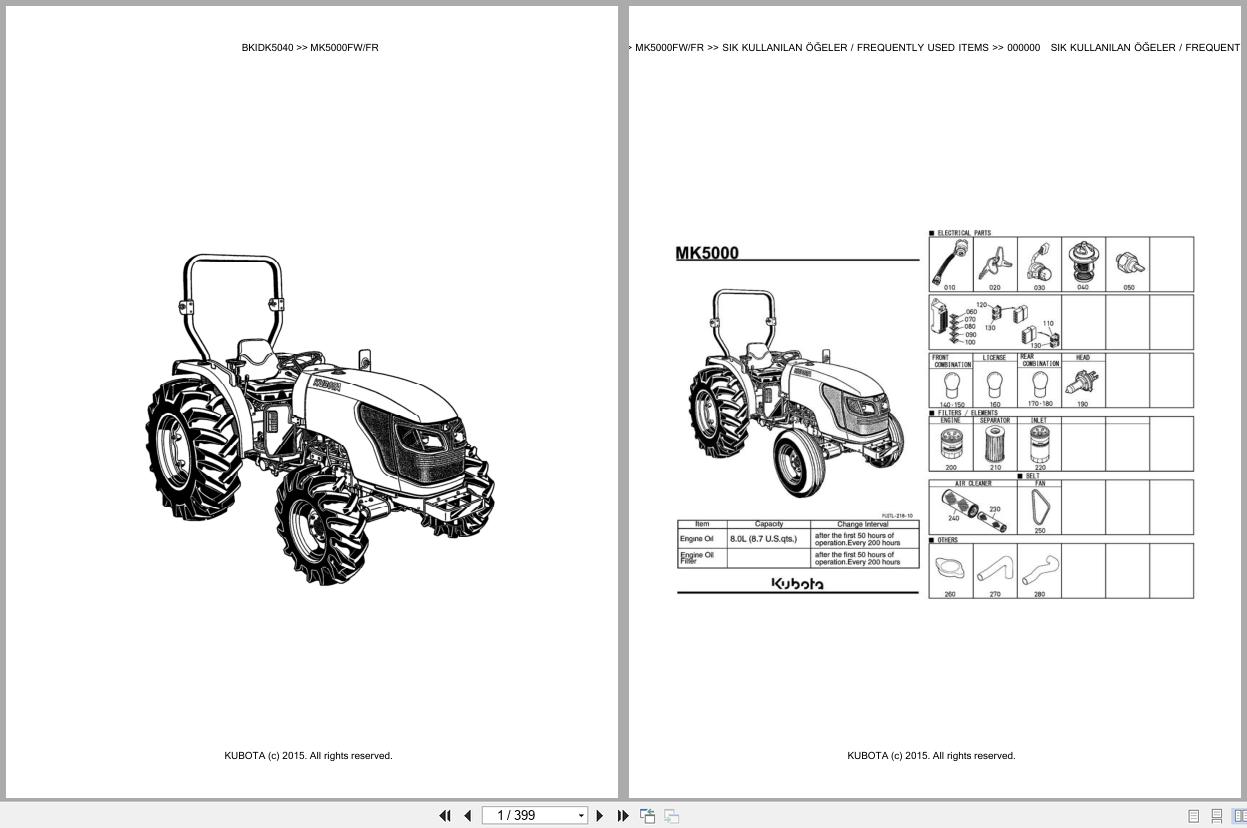Click electrical part item 030
The image size is (1247, 828).
(x=1039, y=264)
